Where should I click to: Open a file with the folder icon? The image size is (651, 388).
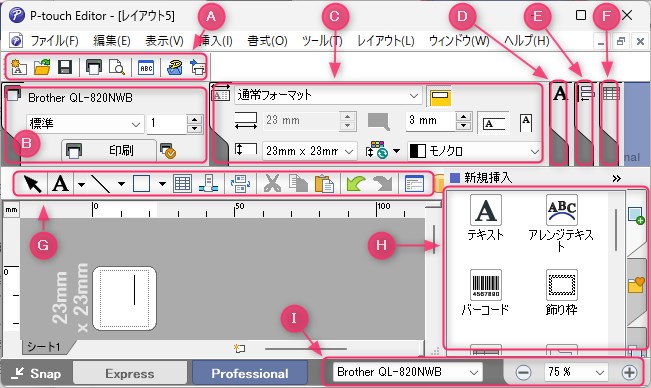click(x=42, y=67)
